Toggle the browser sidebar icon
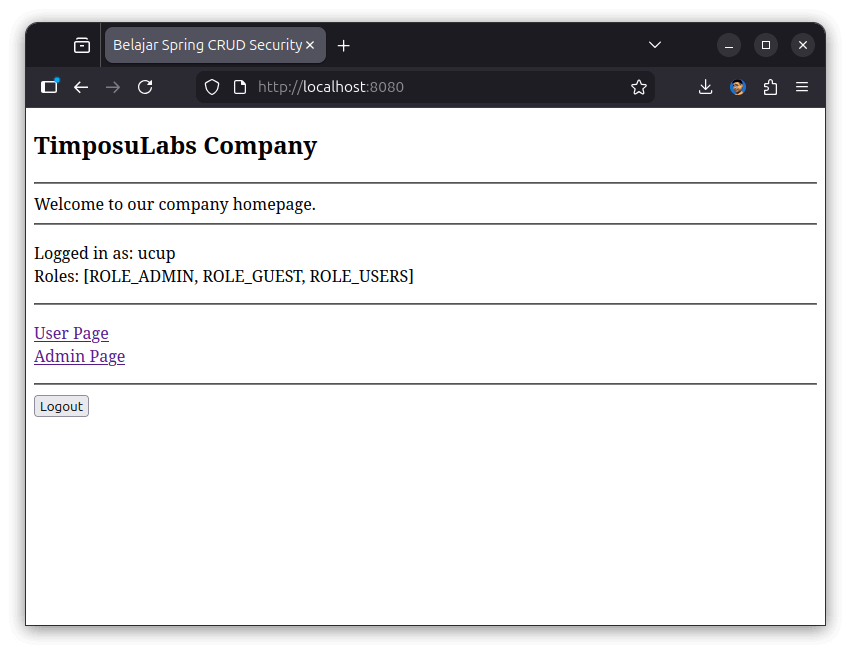The width and height of the screenshot is (851, 654). coord(49,87)
